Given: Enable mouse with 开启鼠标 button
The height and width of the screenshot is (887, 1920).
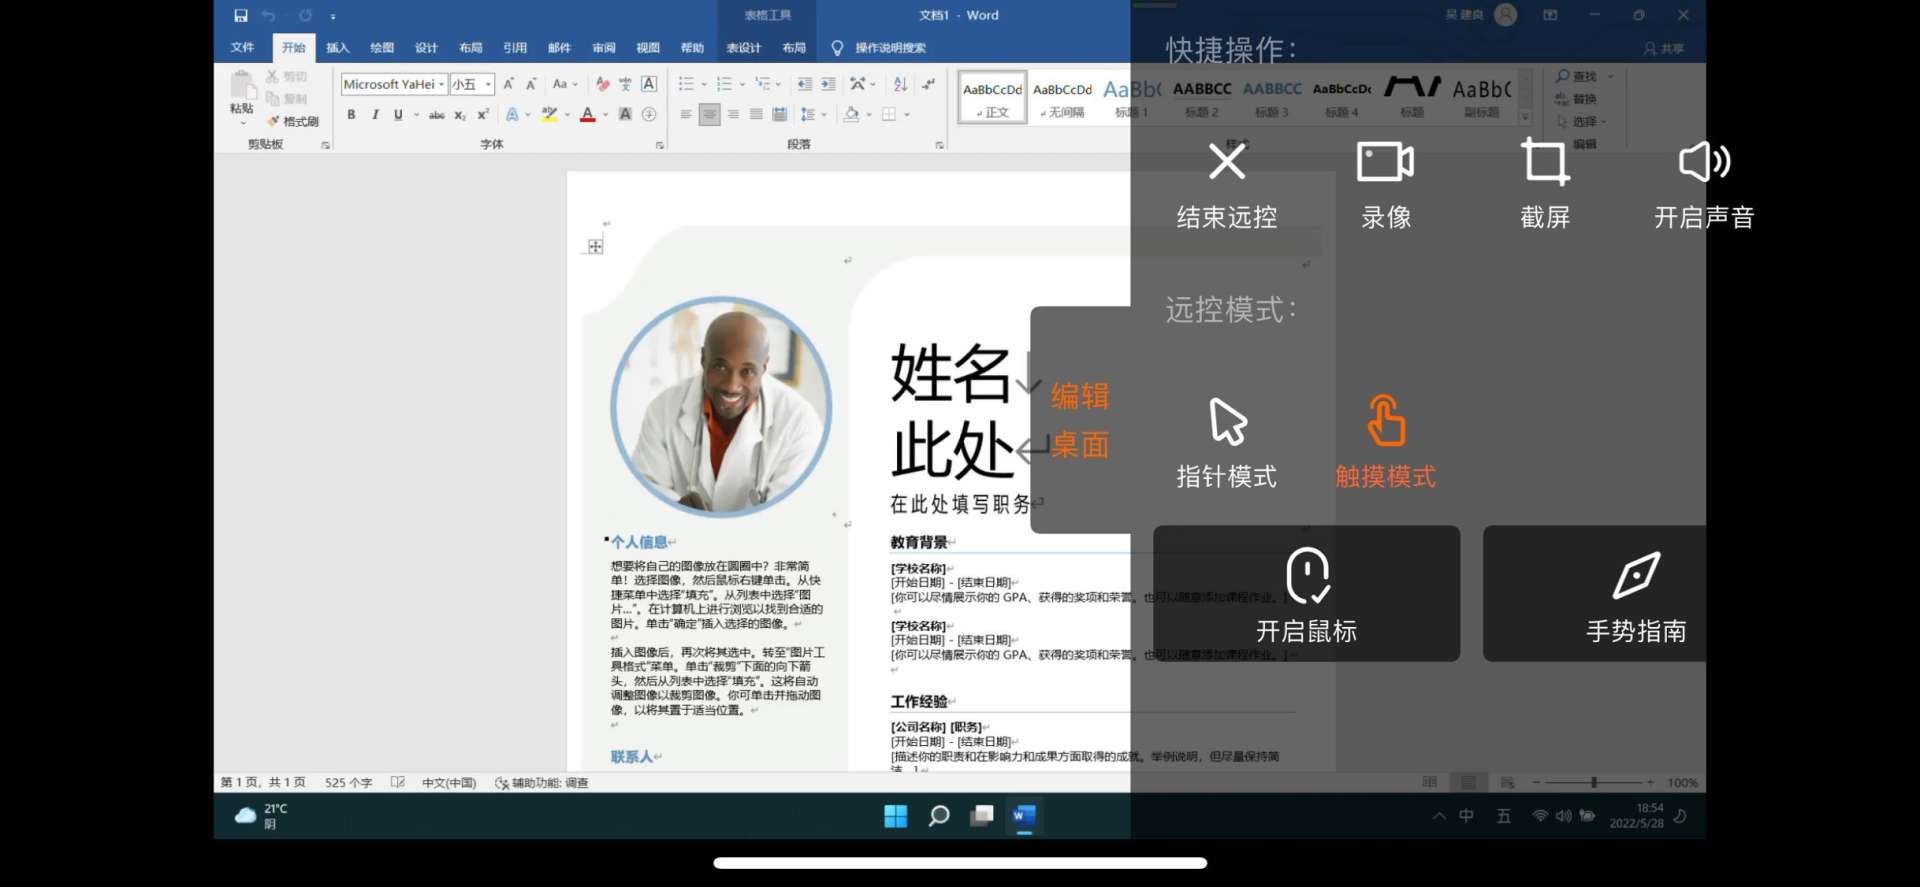Looking at the screenshot, I should tap(1306, 594).
